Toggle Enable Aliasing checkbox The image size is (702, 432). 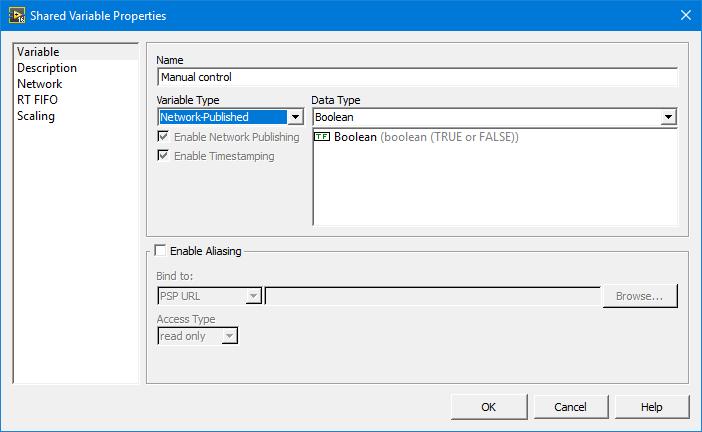(160, 250)
